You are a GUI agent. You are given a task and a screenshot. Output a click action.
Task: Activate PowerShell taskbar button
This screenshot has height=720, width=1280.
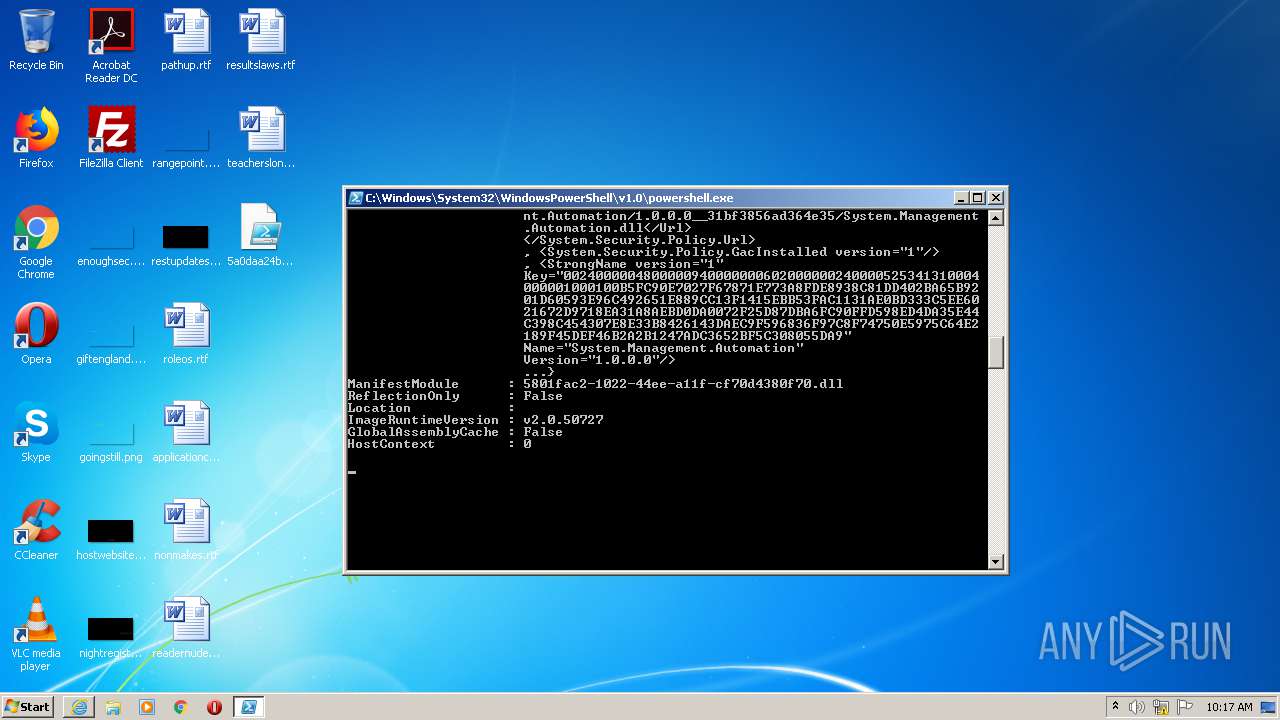[x=249, y=707]
